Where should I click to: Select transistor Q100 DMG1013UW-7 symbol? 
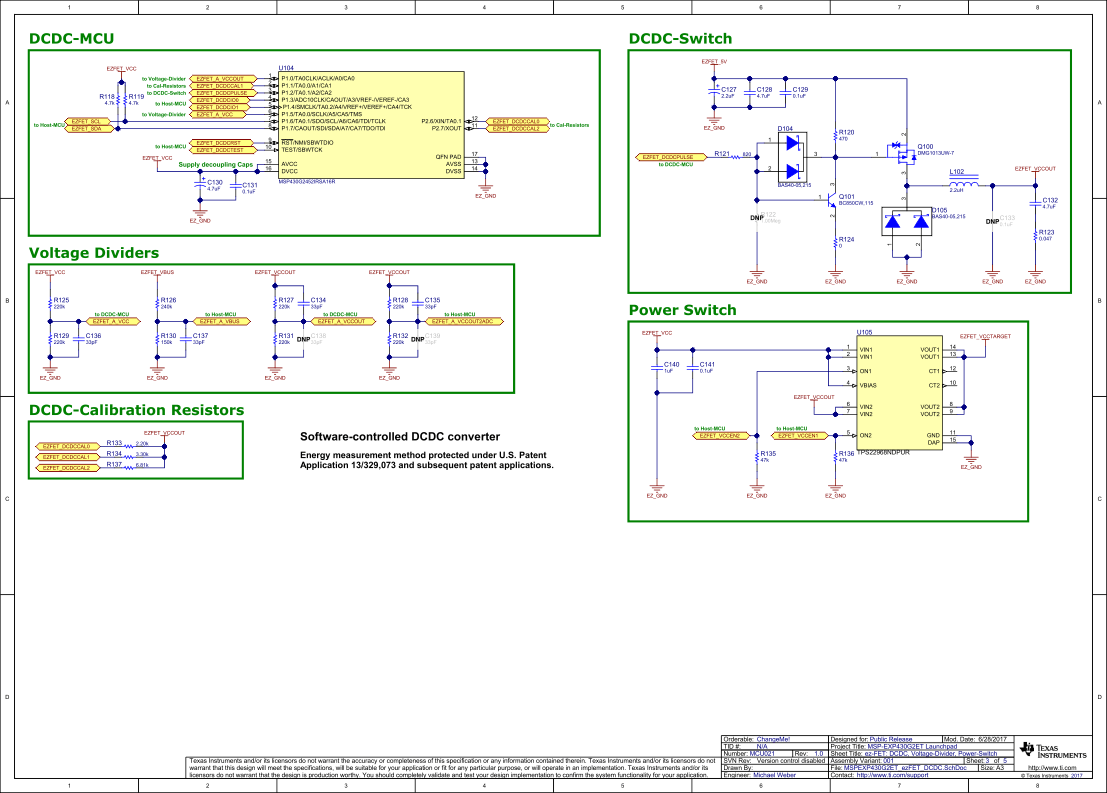point(905,156)
